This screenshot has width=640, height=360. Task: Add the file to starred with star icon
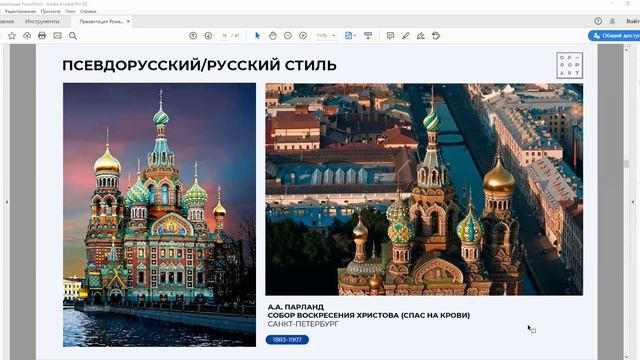coord(12,36)
